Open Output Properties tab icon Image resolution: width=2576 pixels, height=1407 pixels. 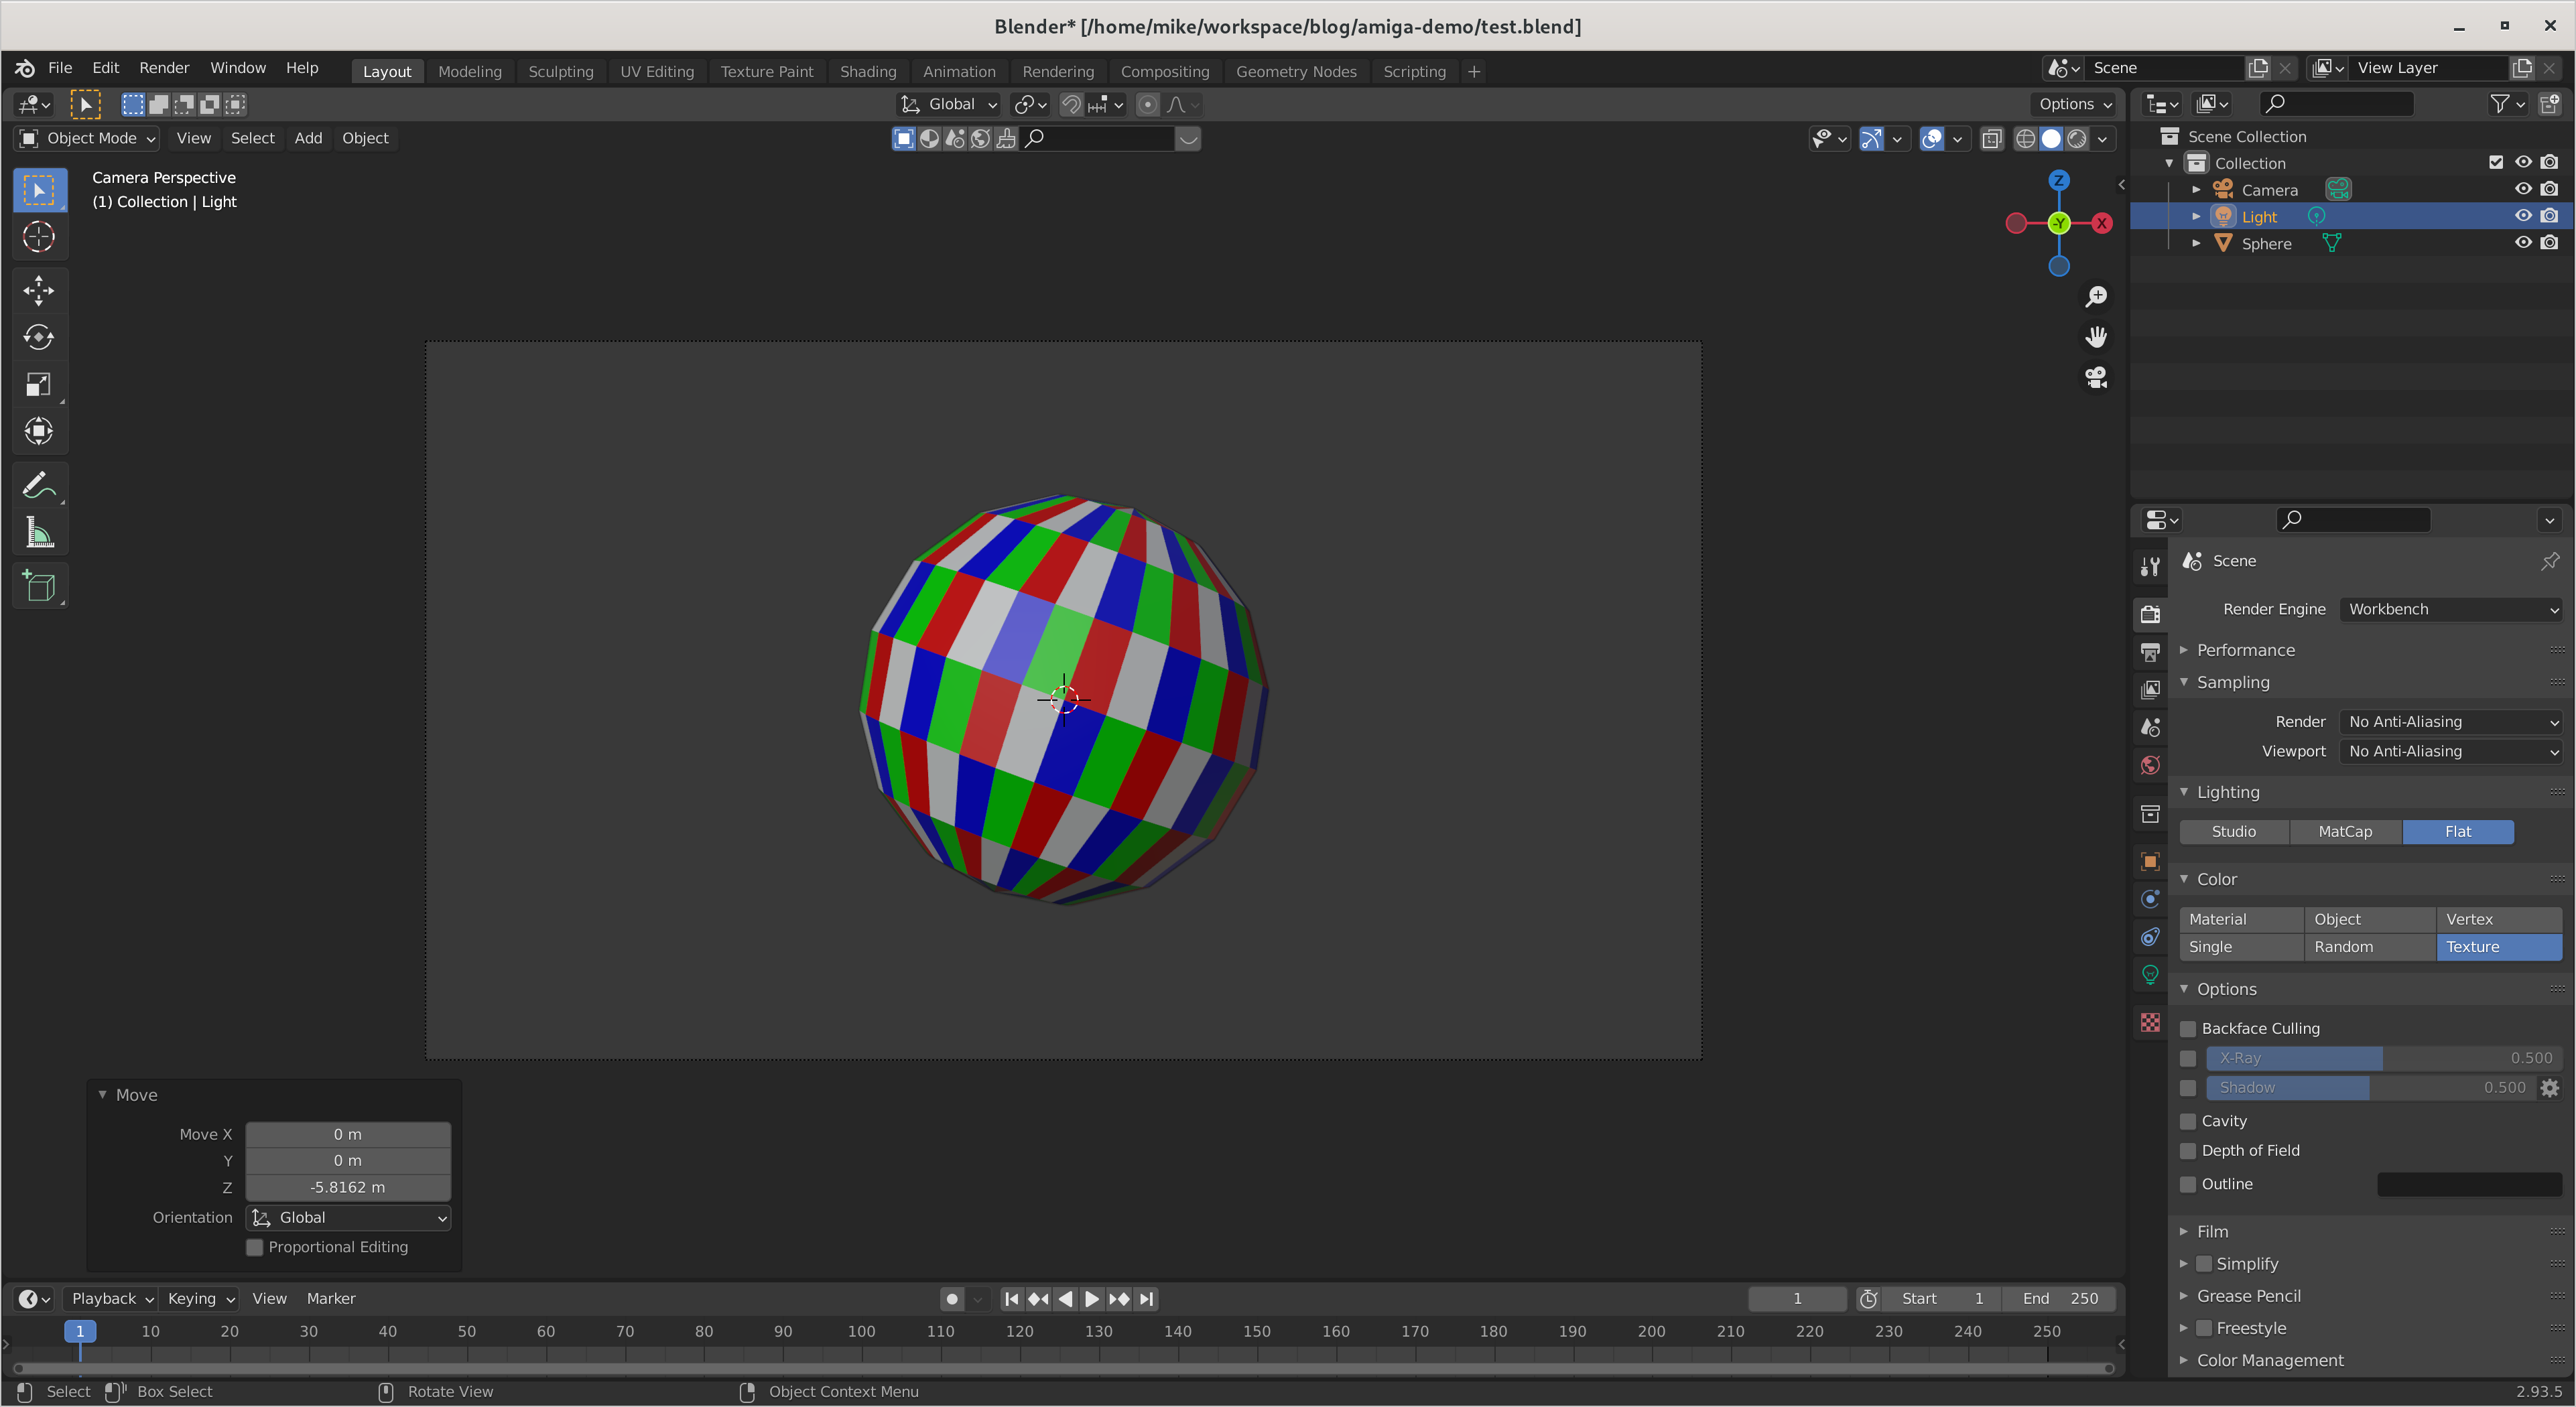point(2150,653)
